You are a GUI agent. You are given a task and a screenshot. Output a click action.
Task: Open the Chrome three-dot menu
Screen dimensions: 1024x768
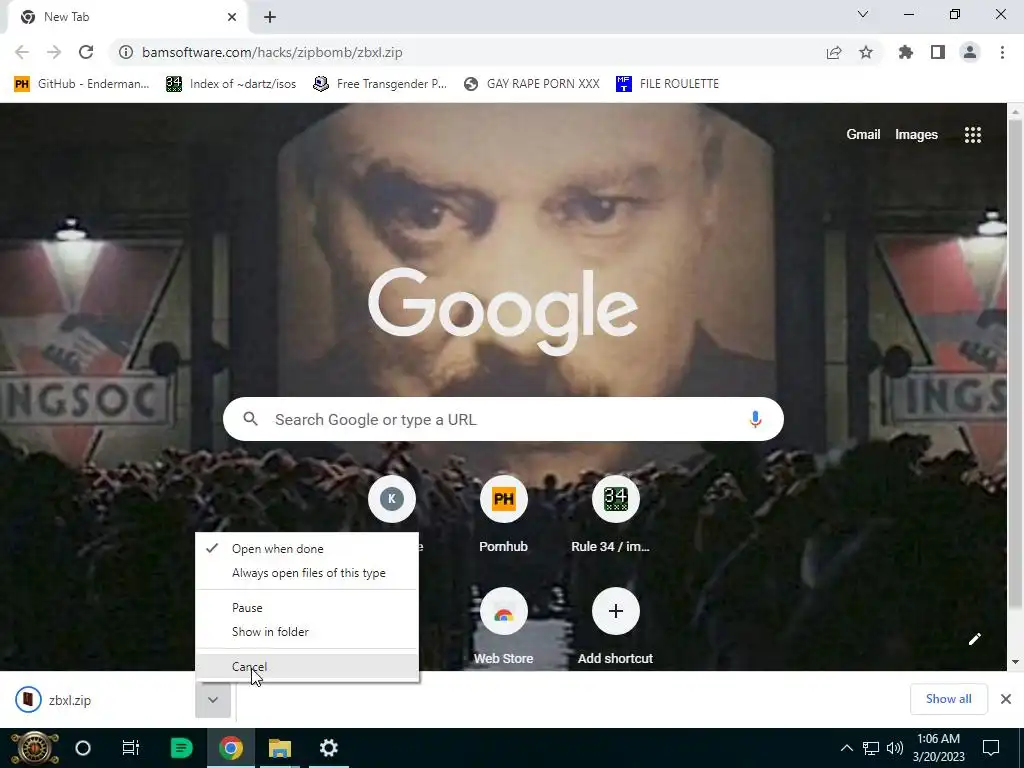pyautogui.click(x=1002, y=52)
